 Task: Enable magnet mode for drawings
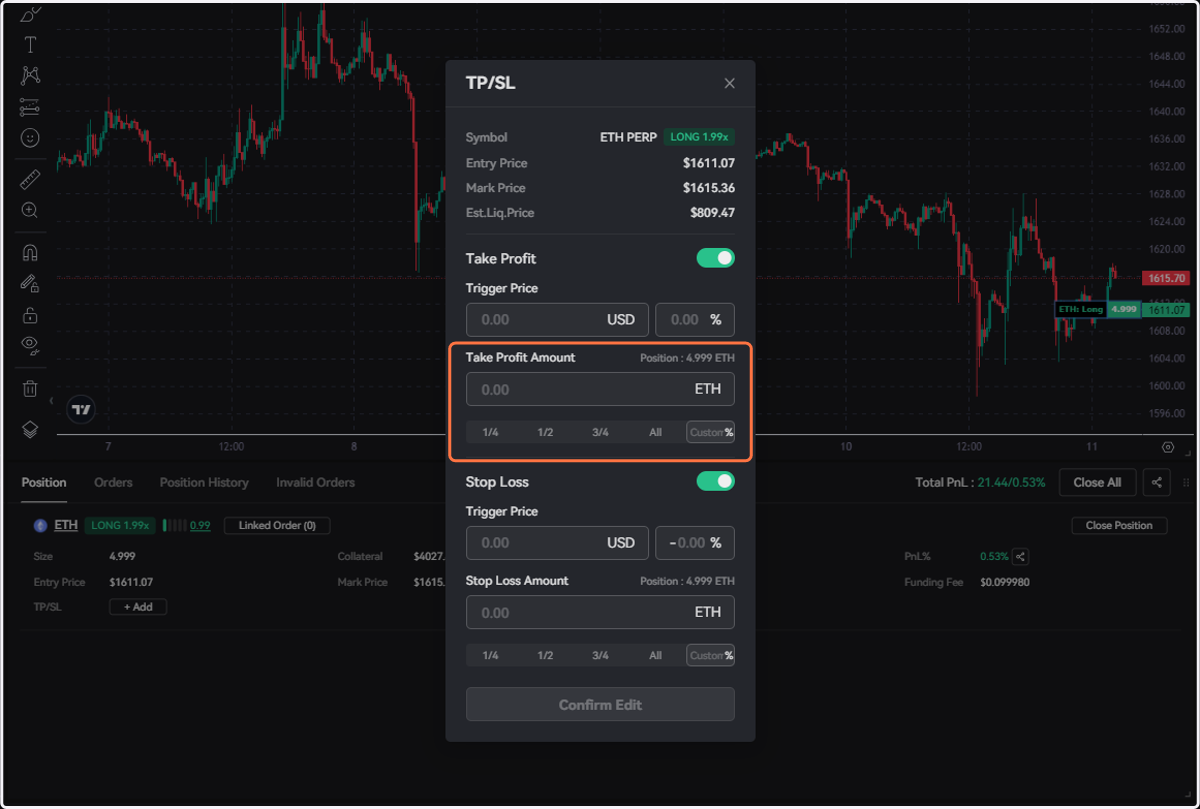pyautogui.click(x=30, y=253)
